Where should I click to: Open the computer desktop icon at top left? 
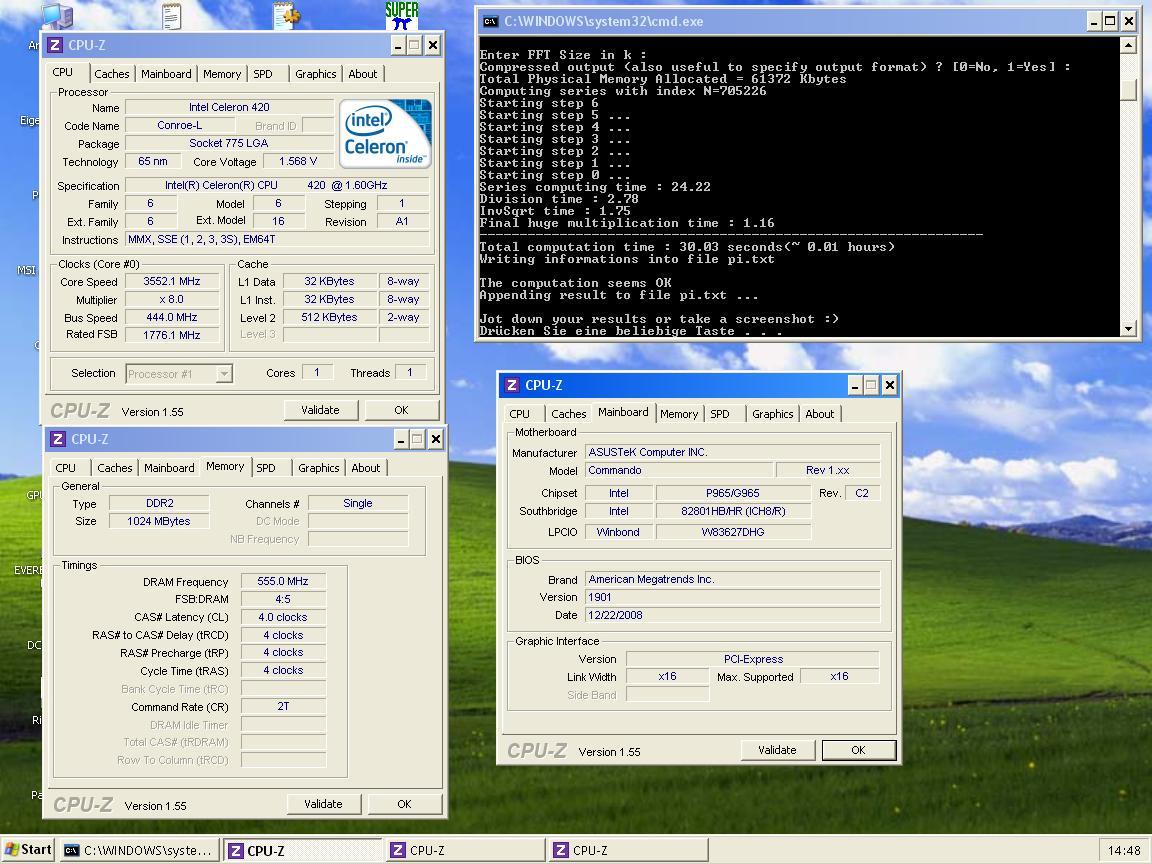(57, 16)
